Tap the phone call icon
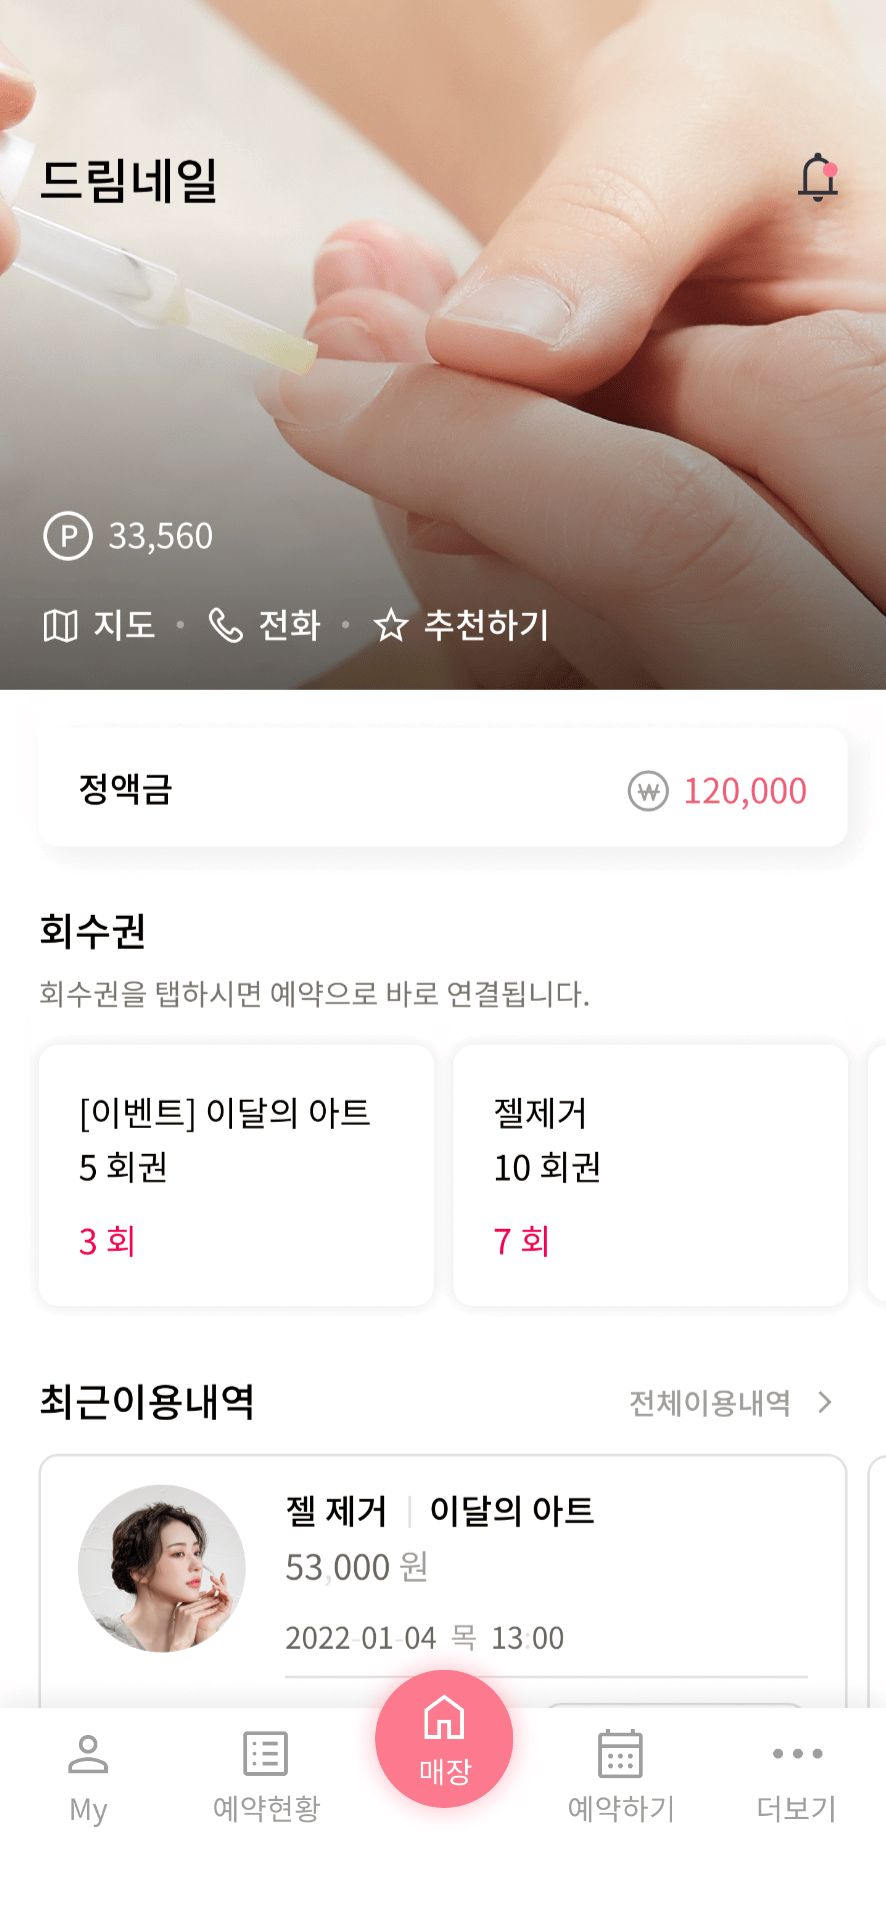Viewport: 886px width, 1920px height. pyautogui.click(x=225, y=626)
